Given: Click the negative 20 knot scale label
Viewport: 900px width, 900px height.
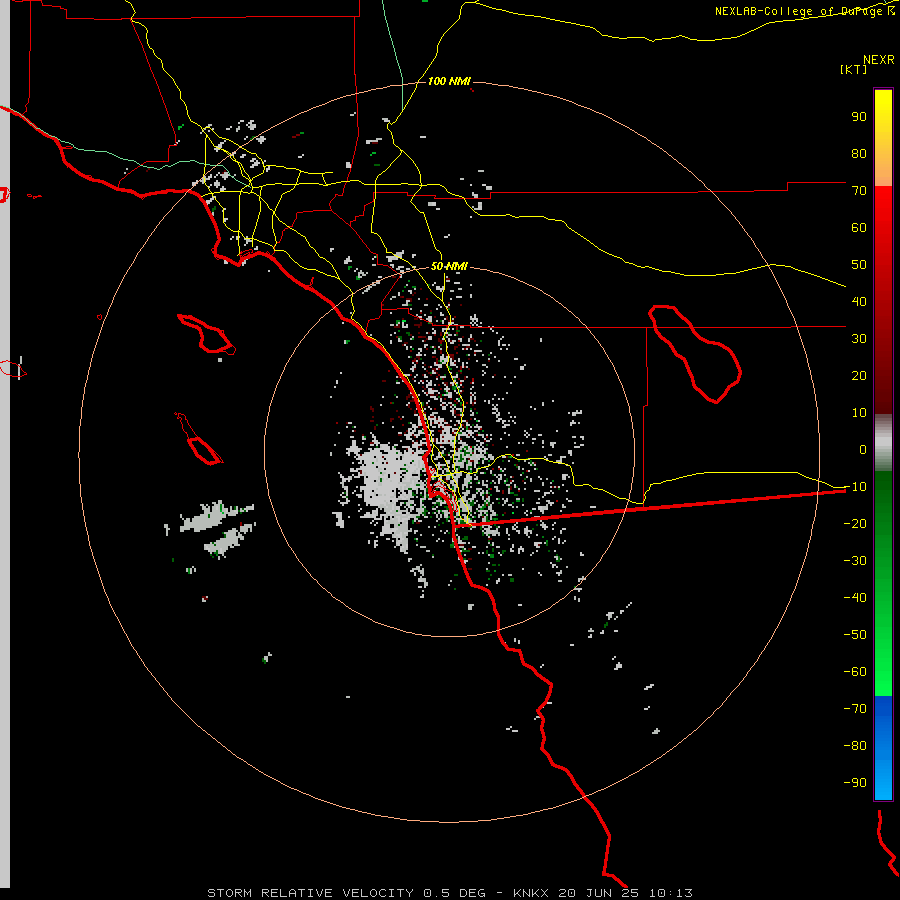Looking at the screenshot, I should pyautogui.click(x=855, y=523).
